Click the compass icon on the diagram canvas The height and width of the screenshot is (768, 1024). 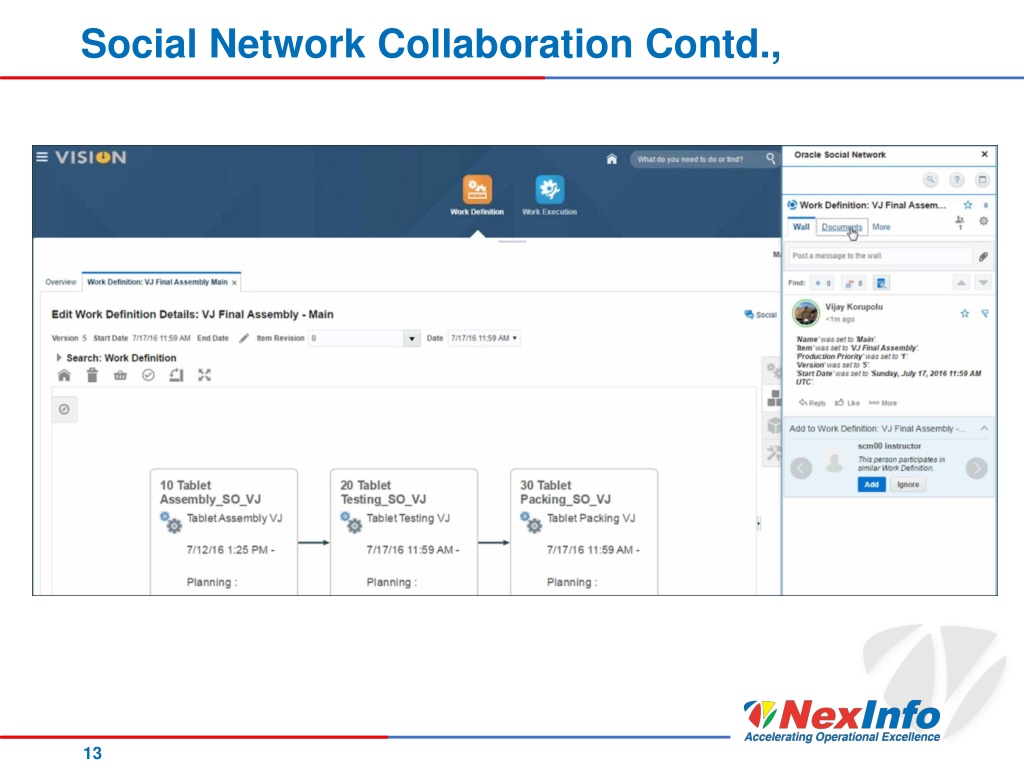64,409
